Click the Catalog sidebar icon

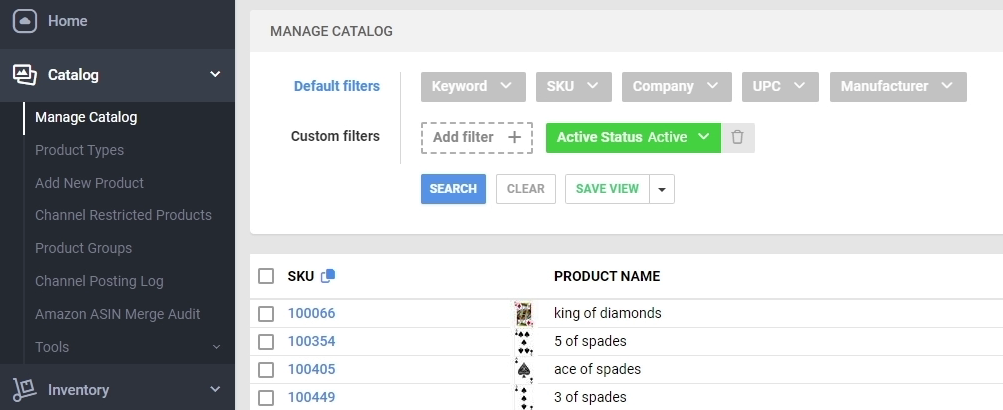pyautogui.click(x=25, y=75)
